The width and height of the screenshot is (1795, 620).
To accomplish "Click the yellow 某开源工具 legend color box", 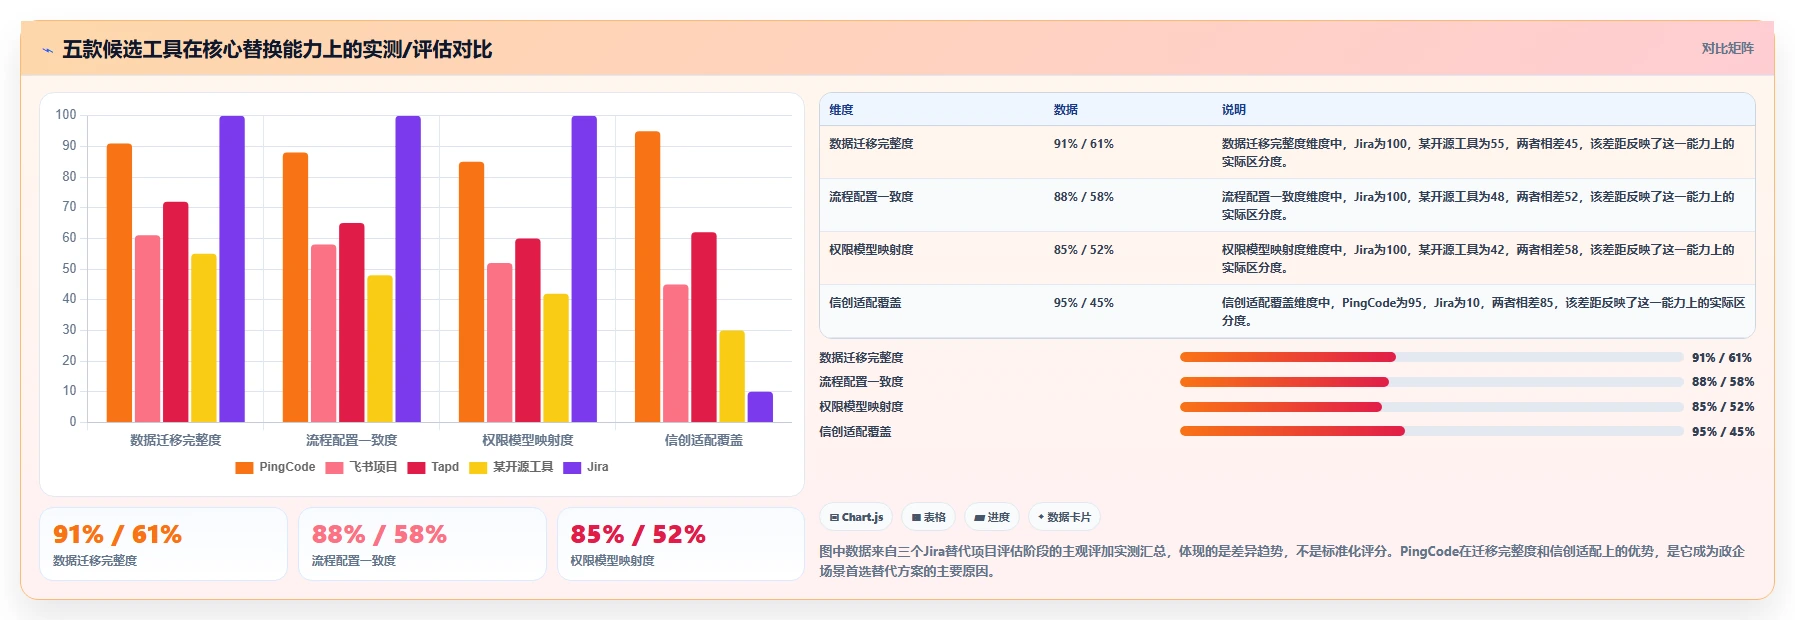I will point(478,467).
